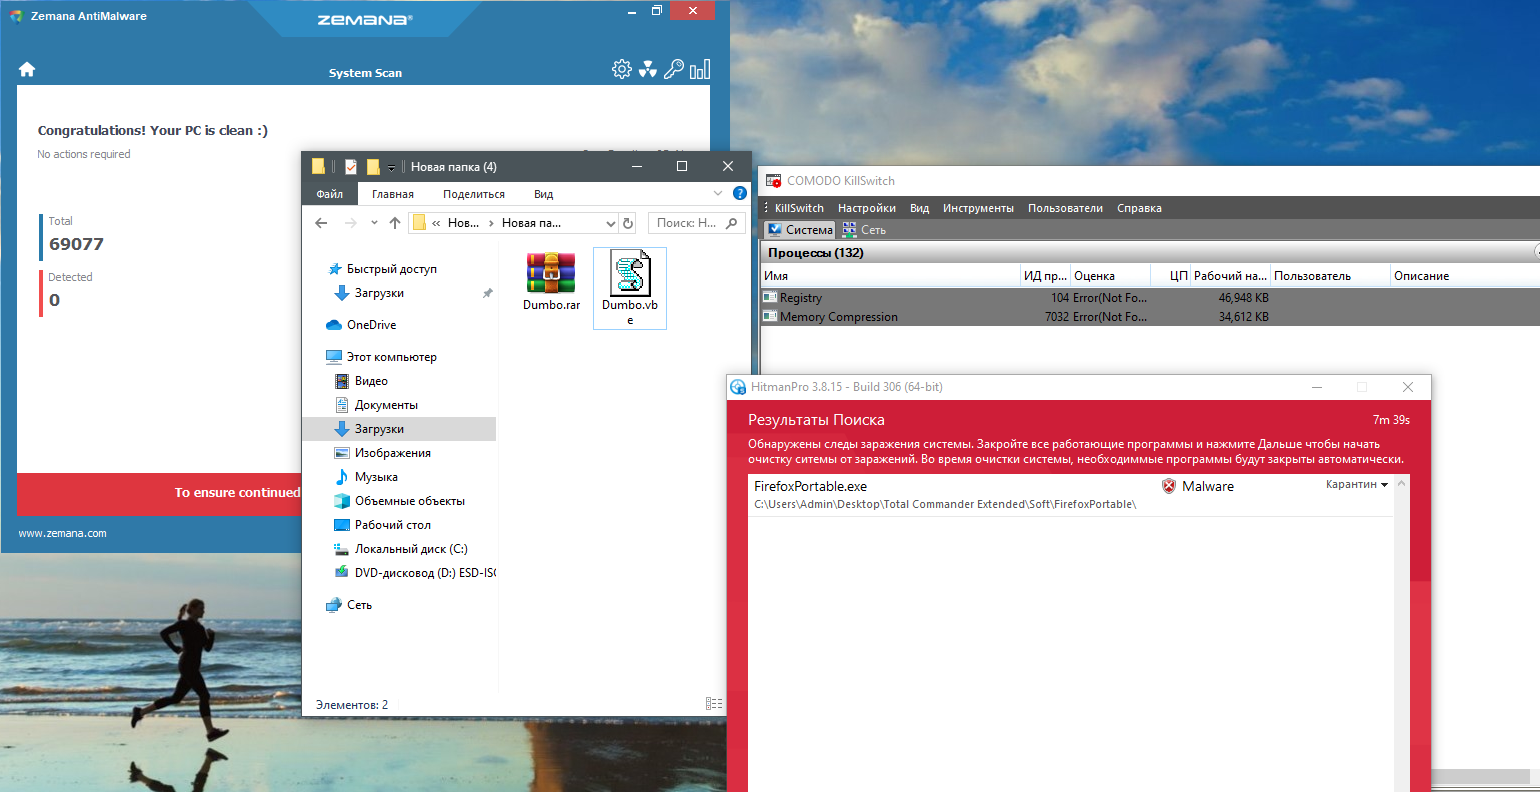
Task: Select OneDrive in navigation pane
Action: click(x=361, y=325)
